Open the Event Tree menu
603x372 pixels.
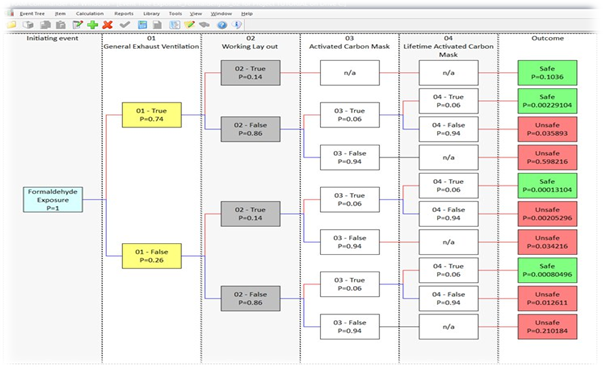(32, 13)
